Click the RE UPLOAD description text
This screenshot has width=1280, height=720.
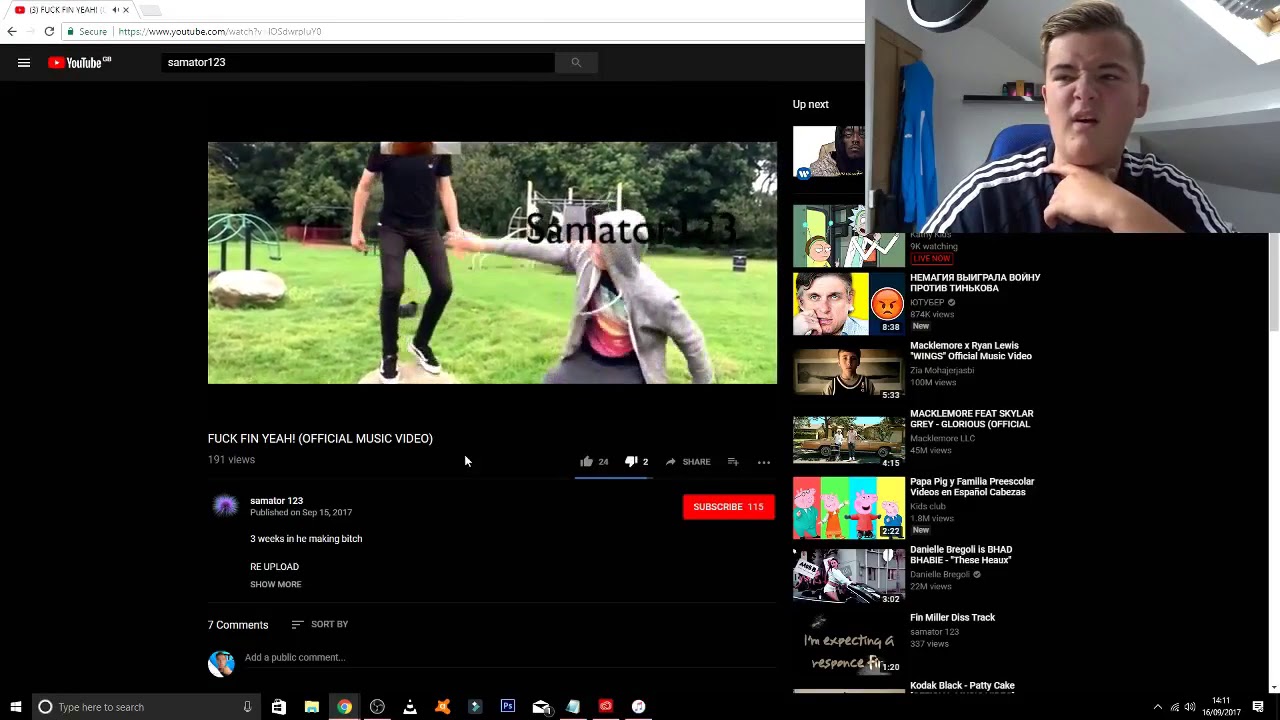274,567
